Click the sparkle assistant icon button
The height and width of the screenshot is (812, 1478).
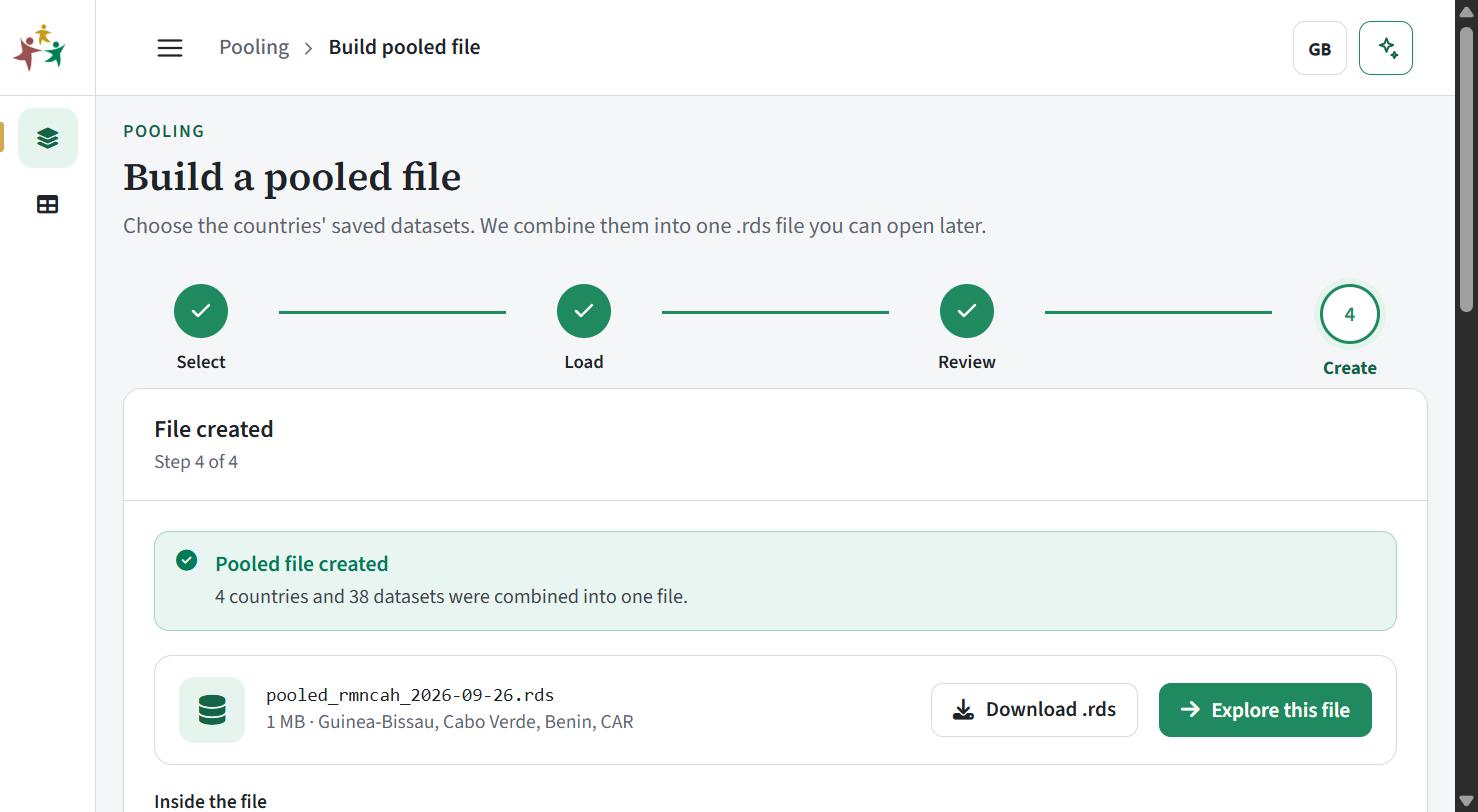pos(1386,48)
